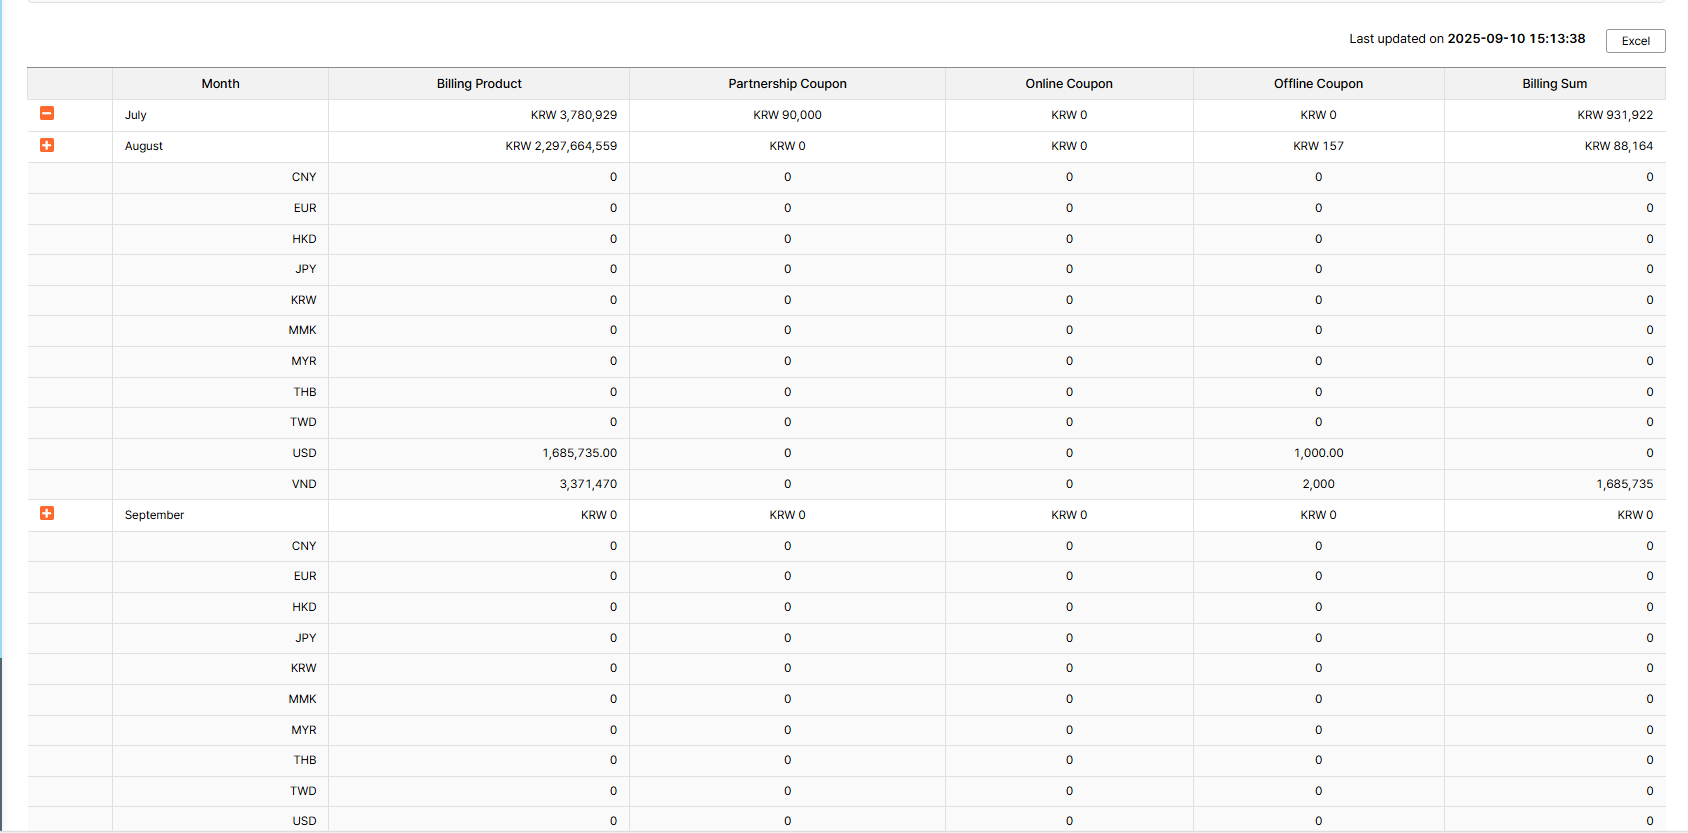Image resolution: width=1688 pixels, height=833 pixels.
Task: Select the Billing Product column header
Action: pos(479,84)
